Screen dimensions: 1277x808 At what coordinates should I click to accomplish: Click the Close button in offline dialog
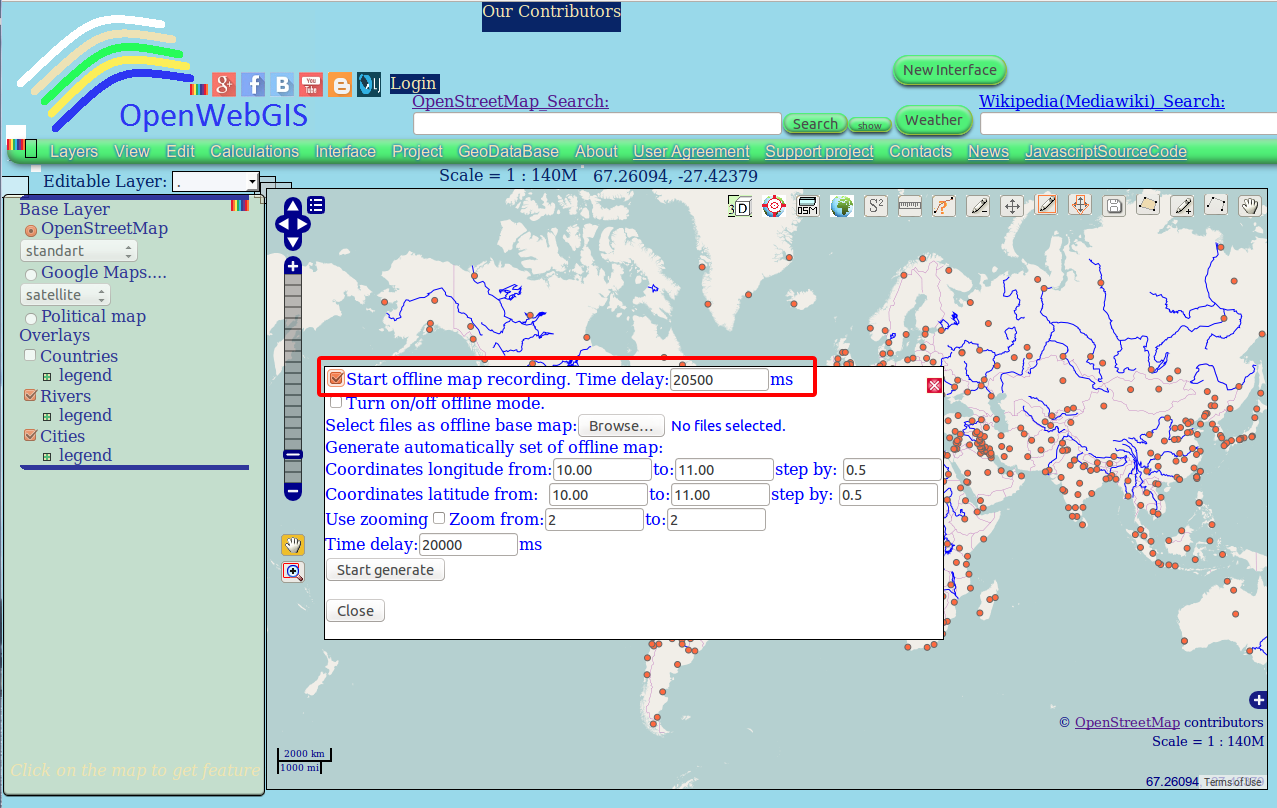coord(355,611)
